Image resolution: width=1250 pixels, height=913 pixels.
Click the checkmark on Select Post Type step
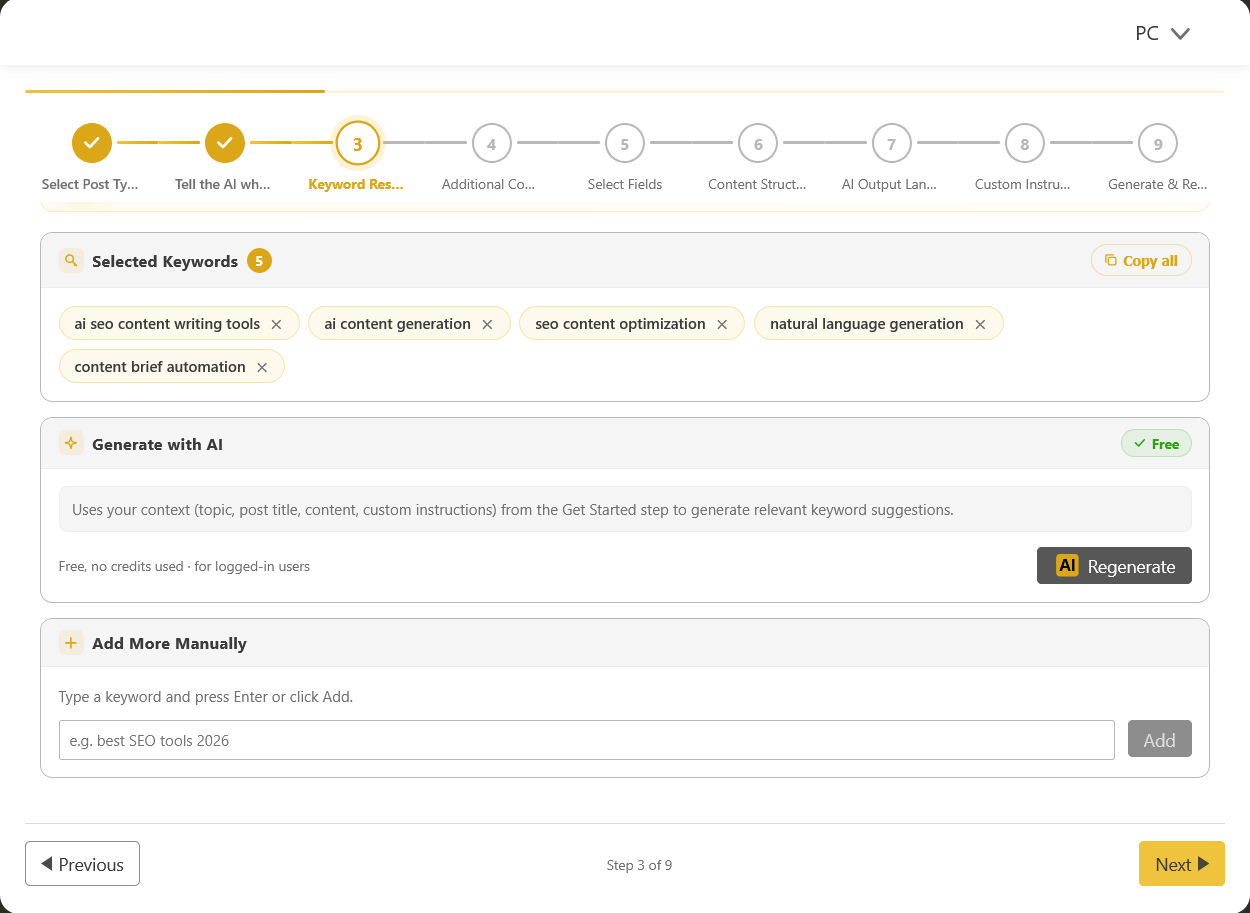tap(91, 143)
